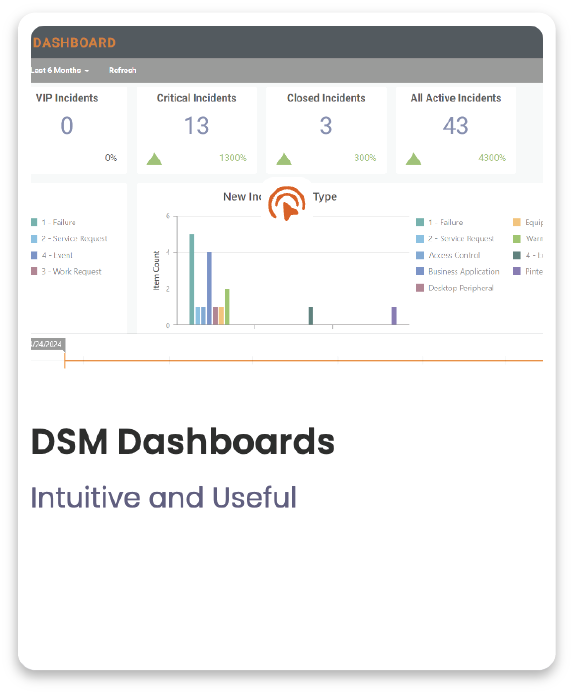The image size is (574, 694).
Task: Click the 0% value in VIP Incidents
Action: [x=111, y=158]
